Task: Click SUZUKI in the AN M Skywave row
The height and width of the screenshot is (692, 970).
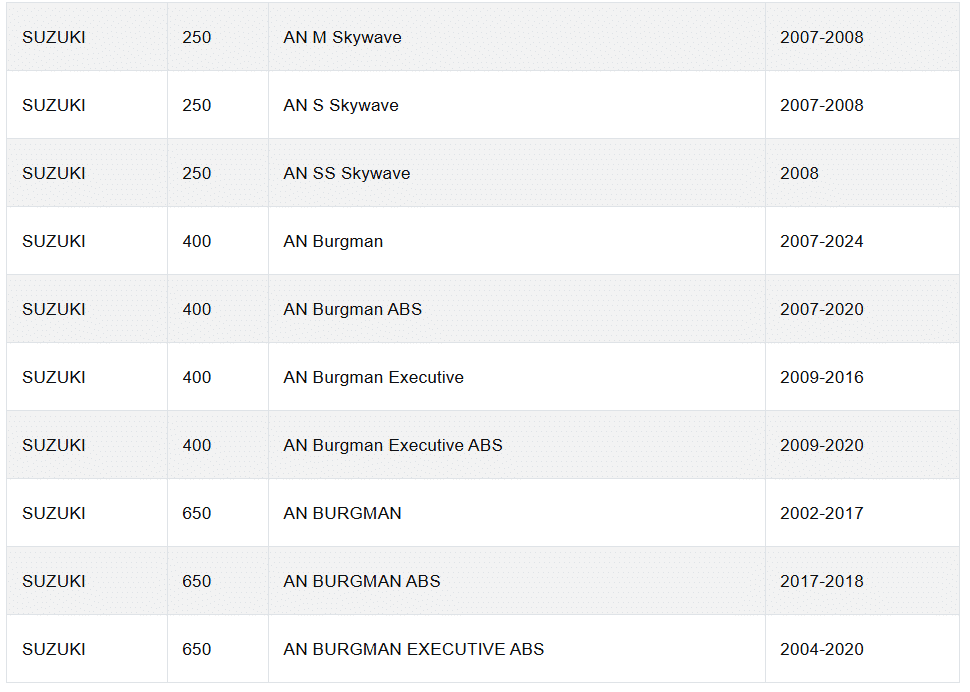Action: (x=54, y=37)
